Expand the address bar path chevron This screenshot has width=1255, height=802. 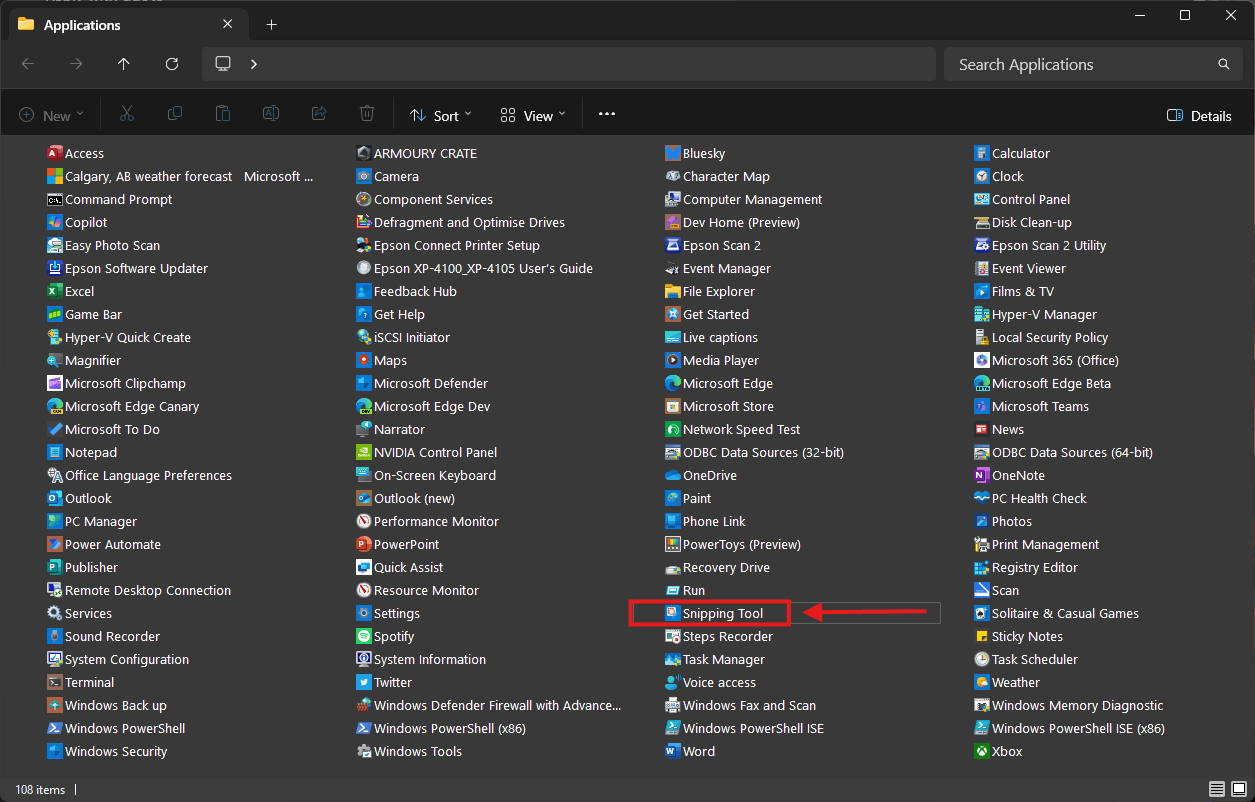(254, 64)
